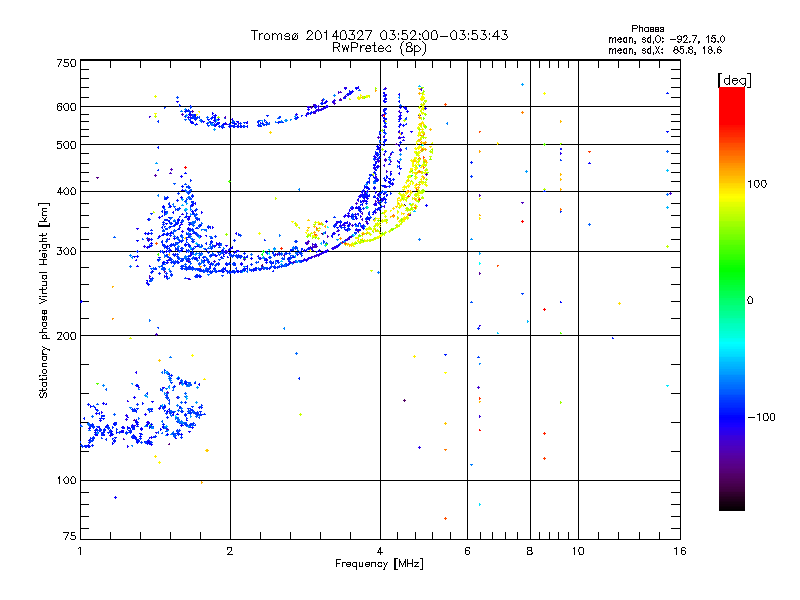Select the "mean, sd,X: 85.8, 18.6" line
The height and width of the screenshot is (600, 800).
[665, 50]
